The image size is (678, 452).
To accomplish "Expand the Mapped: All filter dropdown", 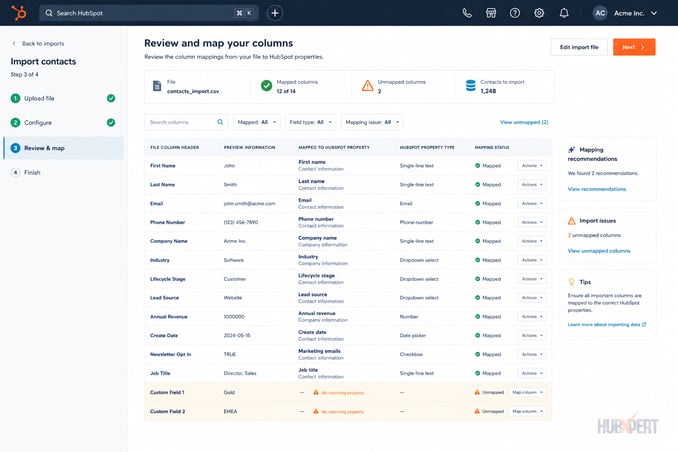I will click(x=256, y=122).
